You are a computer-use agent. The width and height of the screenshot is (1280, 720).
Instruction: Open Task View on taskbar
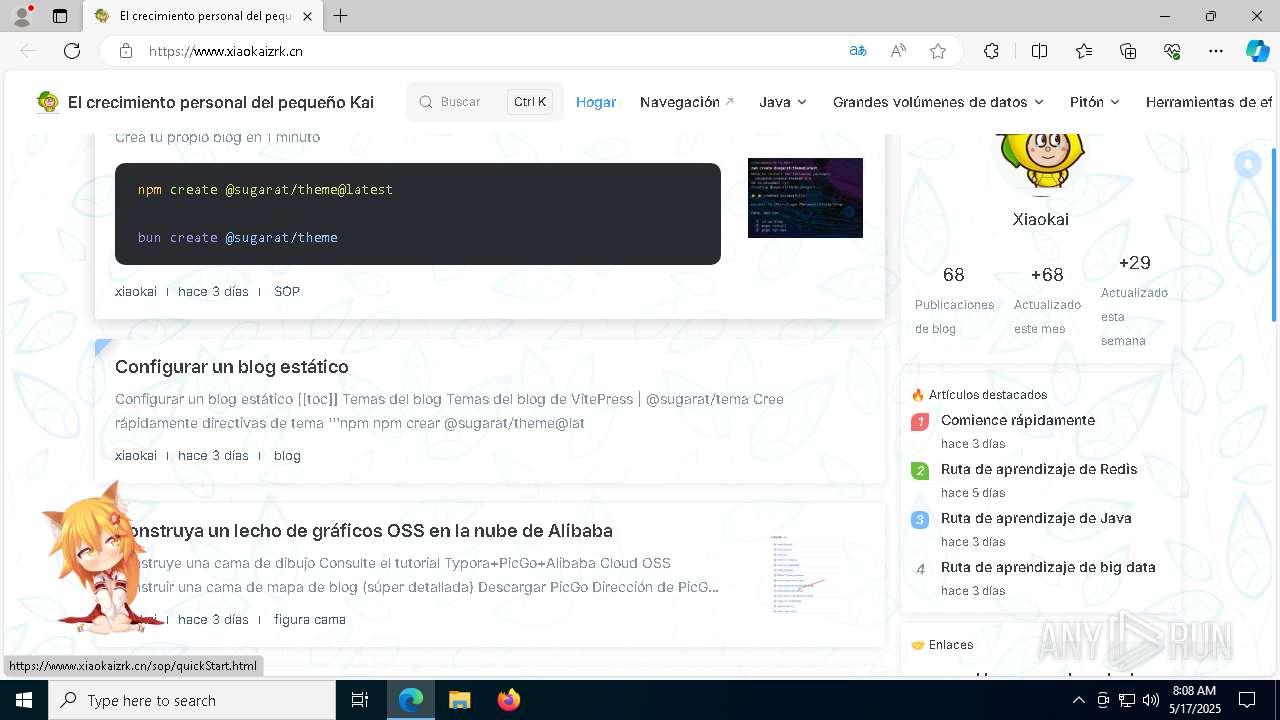[x=360, y=700]
